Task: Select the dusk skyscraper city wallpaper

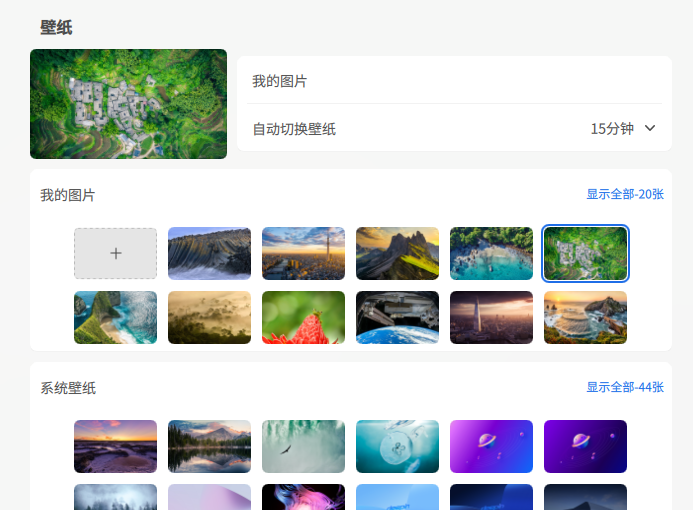Action: [491, 317]
